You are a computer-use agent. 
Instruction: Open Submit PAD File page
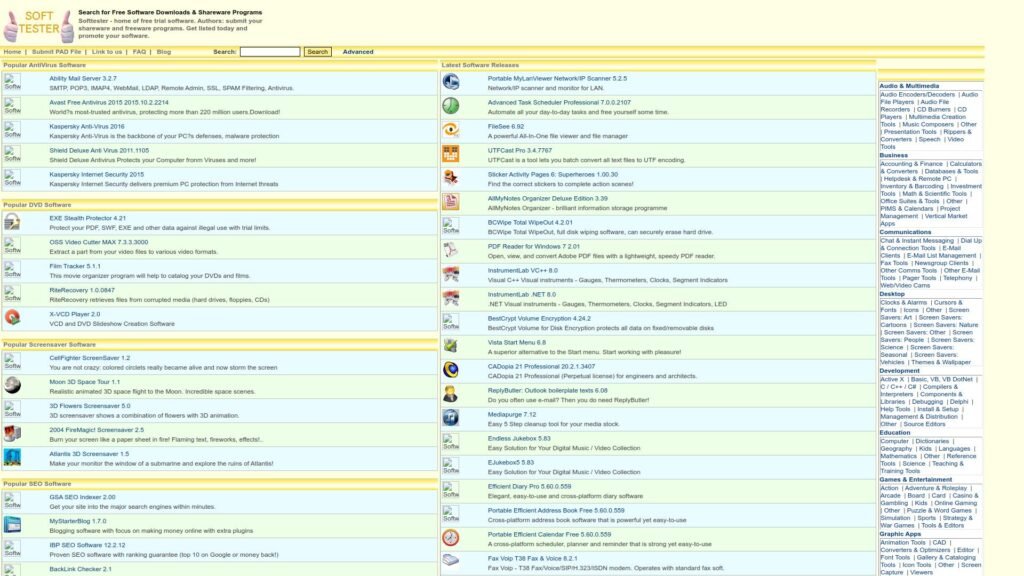(57, 52)
